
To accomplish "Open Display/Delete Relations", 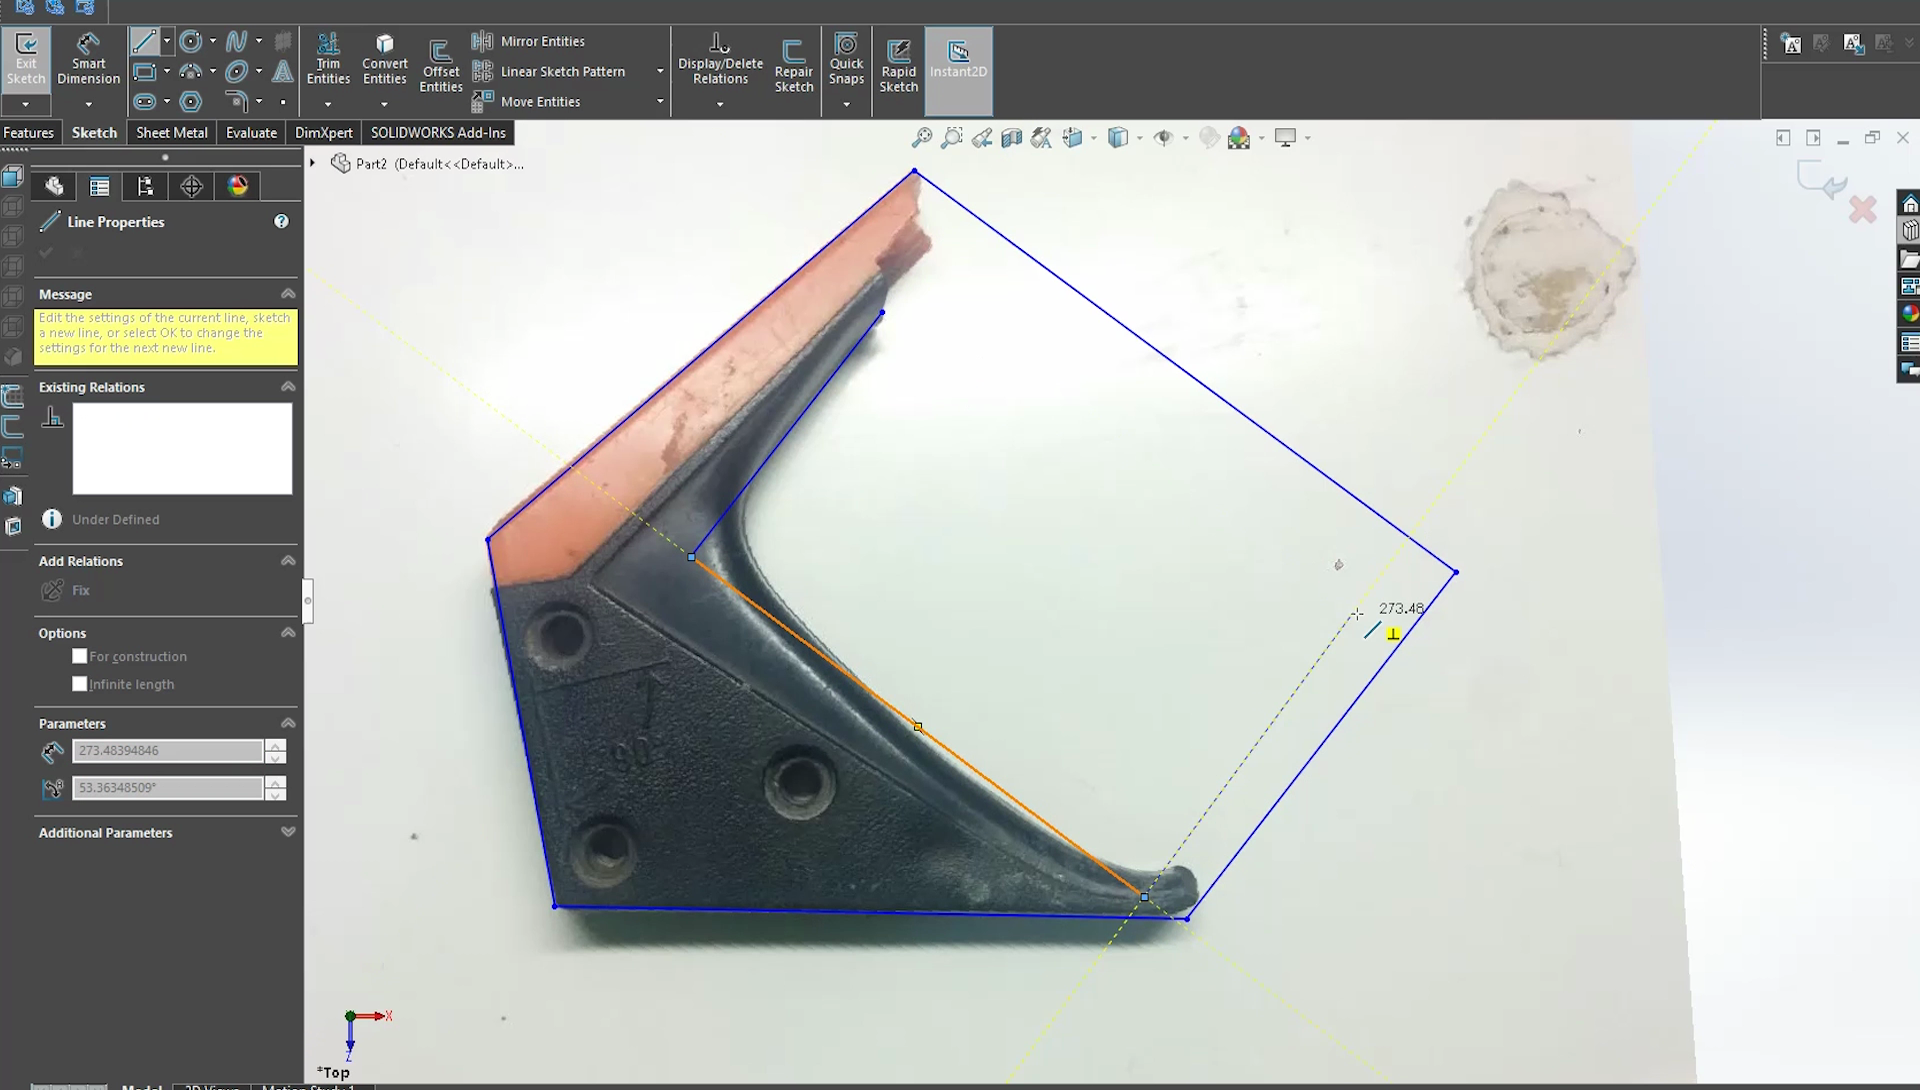I will click(720, 59).
